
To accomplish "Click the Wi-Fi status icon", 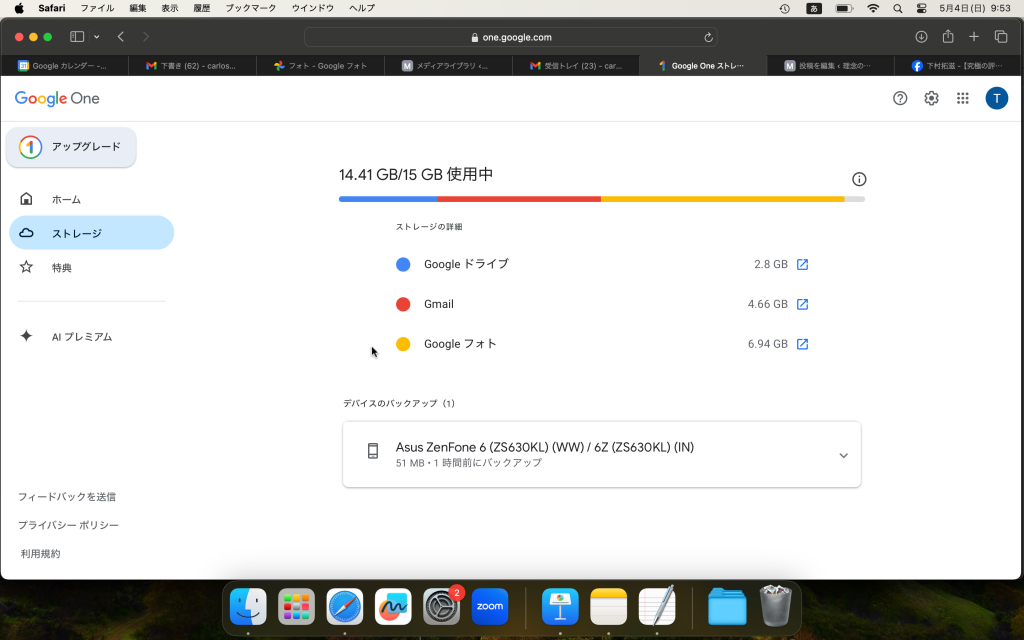I will (x=873, y=8).
